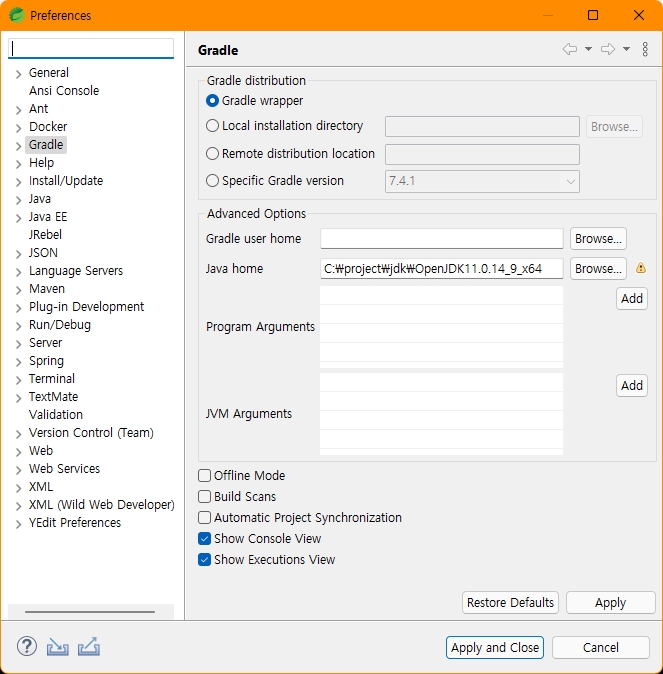Screen dimensions: 663x674
Task: Open the three-dot view menu
Action: [x=645, y=49]
